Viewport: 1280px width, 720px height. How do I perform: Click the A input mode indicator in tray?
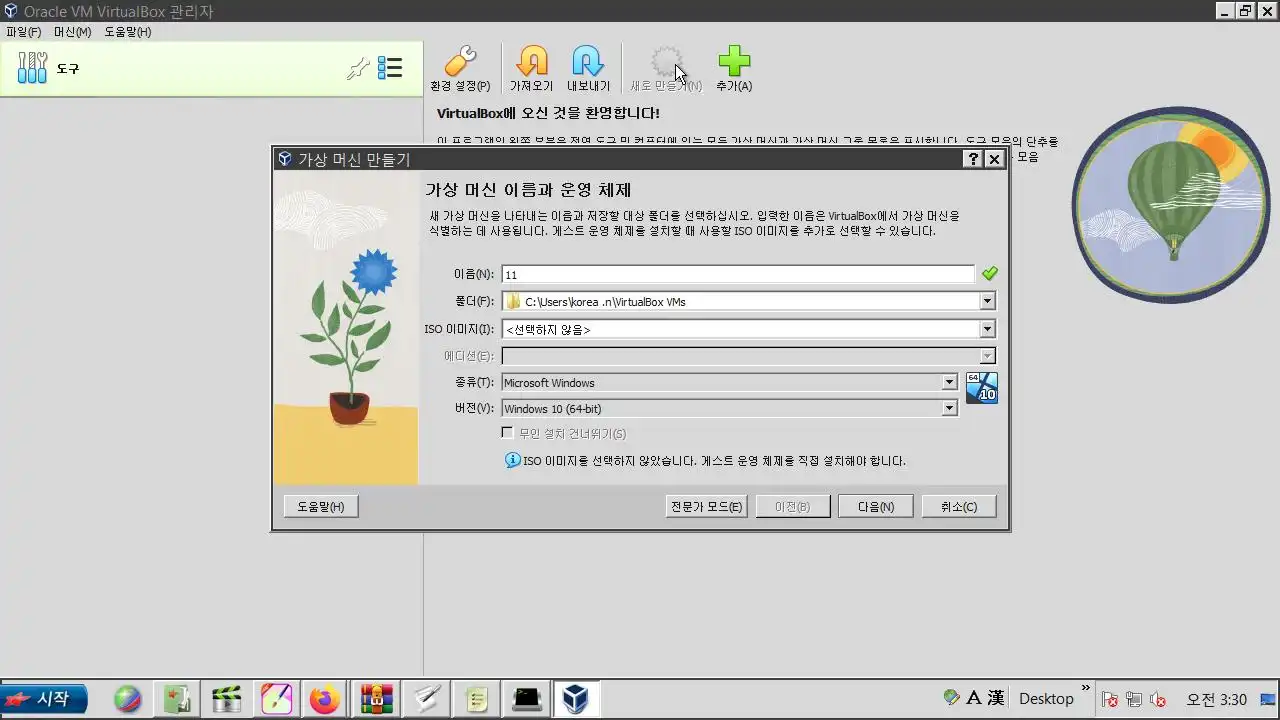(974, 698)
